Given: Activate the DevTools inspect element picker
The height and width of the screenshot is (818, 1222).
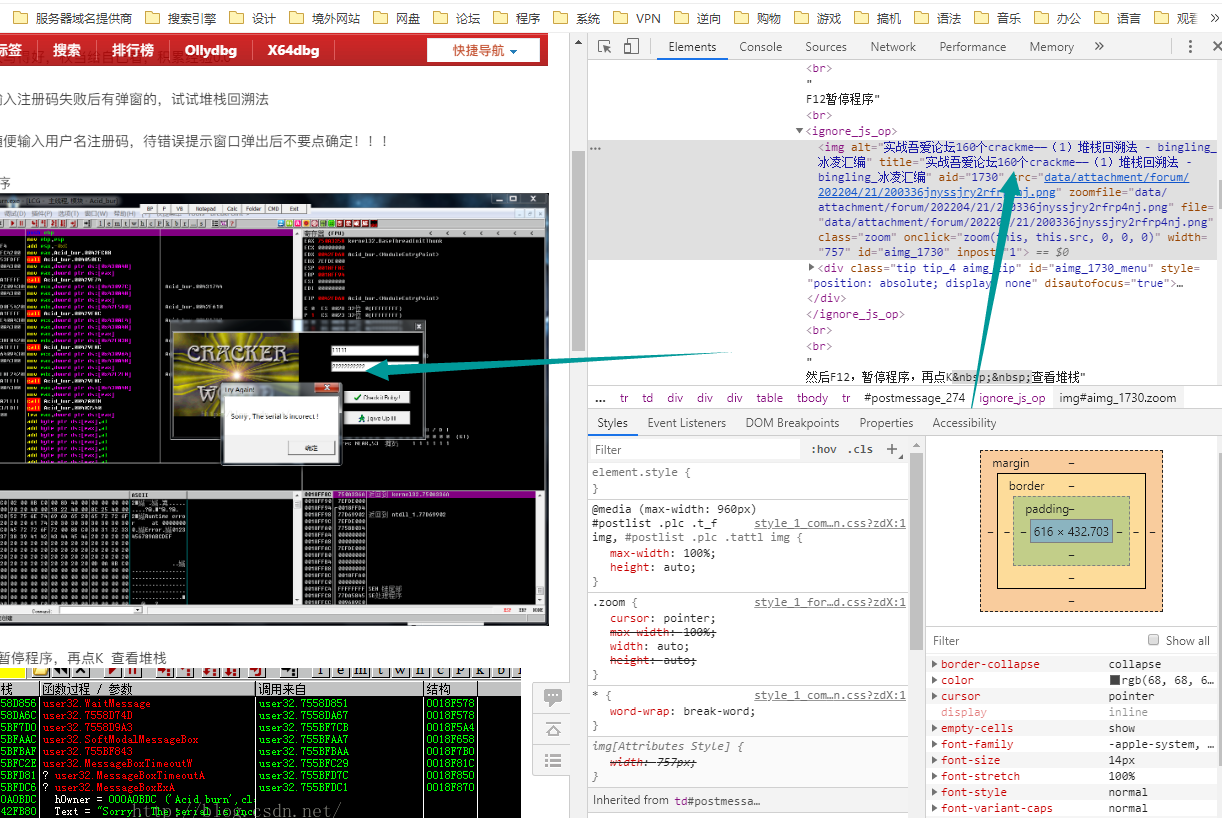Looking at the screenshot, I should click(605, 47).
